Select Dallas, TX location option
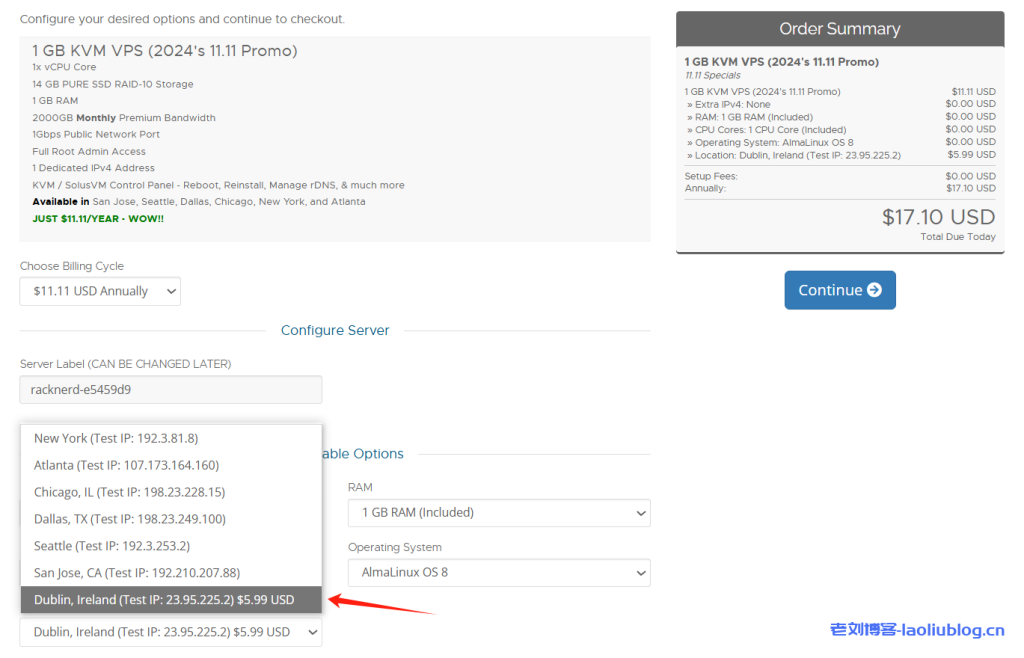The height and width of the screenshot is (658, 1024). pyautogui.click(x=129, y=519)
